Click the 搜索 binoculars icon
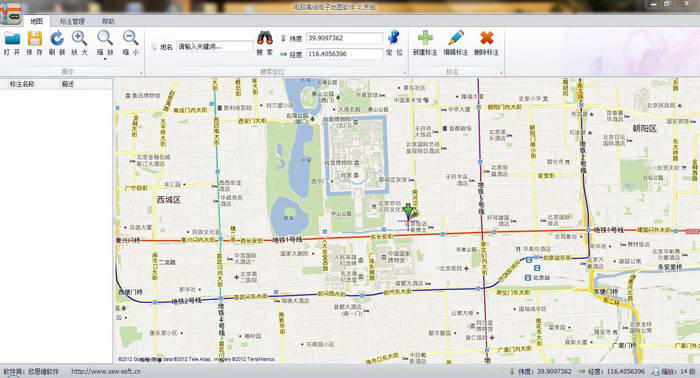Image resolution: width=700 pixels, height=378 pixels. pyautogui.click(x=265, y=38)
